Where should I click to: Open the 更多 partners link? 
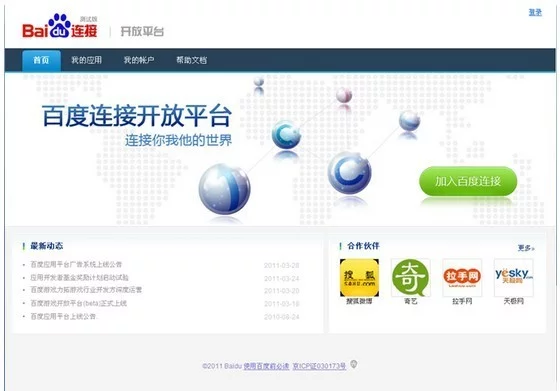click(526, 248)
